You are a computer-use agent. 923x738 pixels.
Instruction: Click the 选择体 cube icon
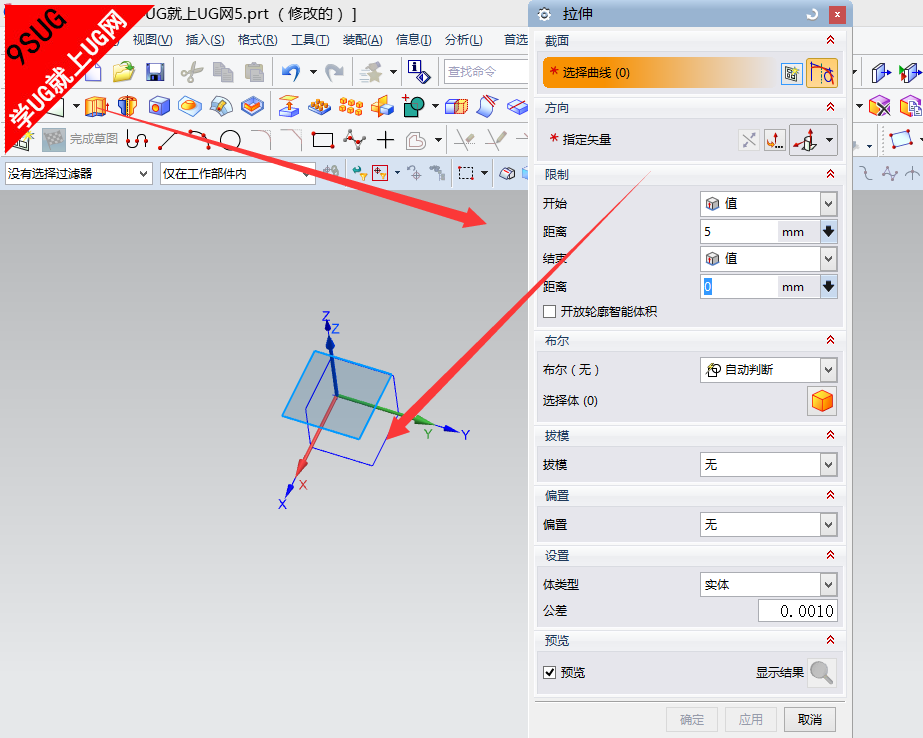click(822, 401)
